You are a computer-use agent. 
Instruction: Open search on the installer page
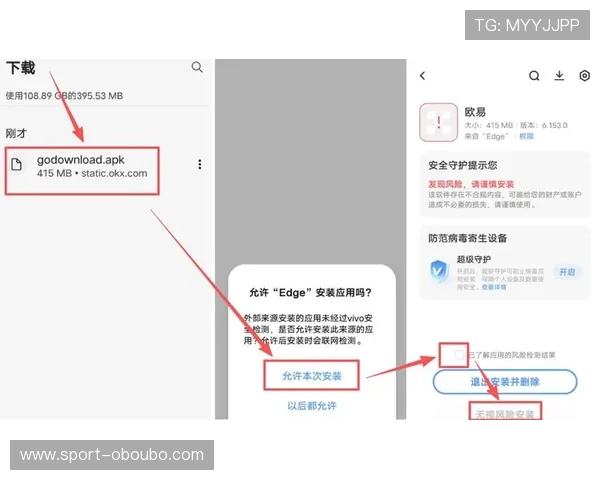click(x=534, y=76)
